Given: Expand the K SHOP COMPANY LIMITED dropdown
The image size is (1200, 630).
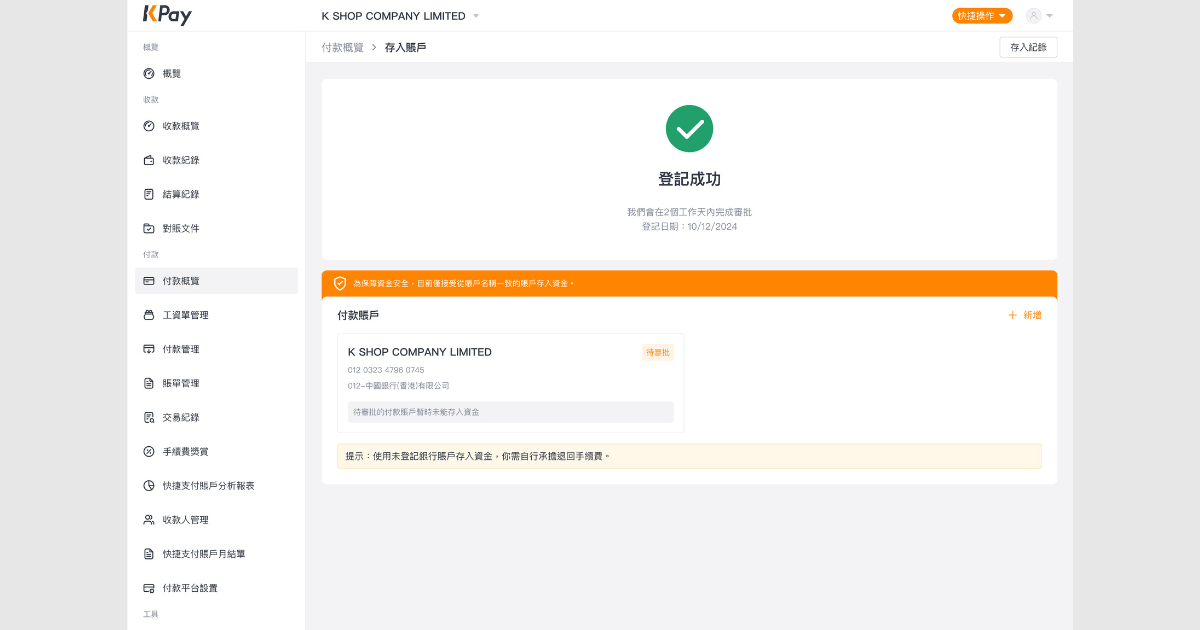Looking at the screenshot, I should 476,16.
